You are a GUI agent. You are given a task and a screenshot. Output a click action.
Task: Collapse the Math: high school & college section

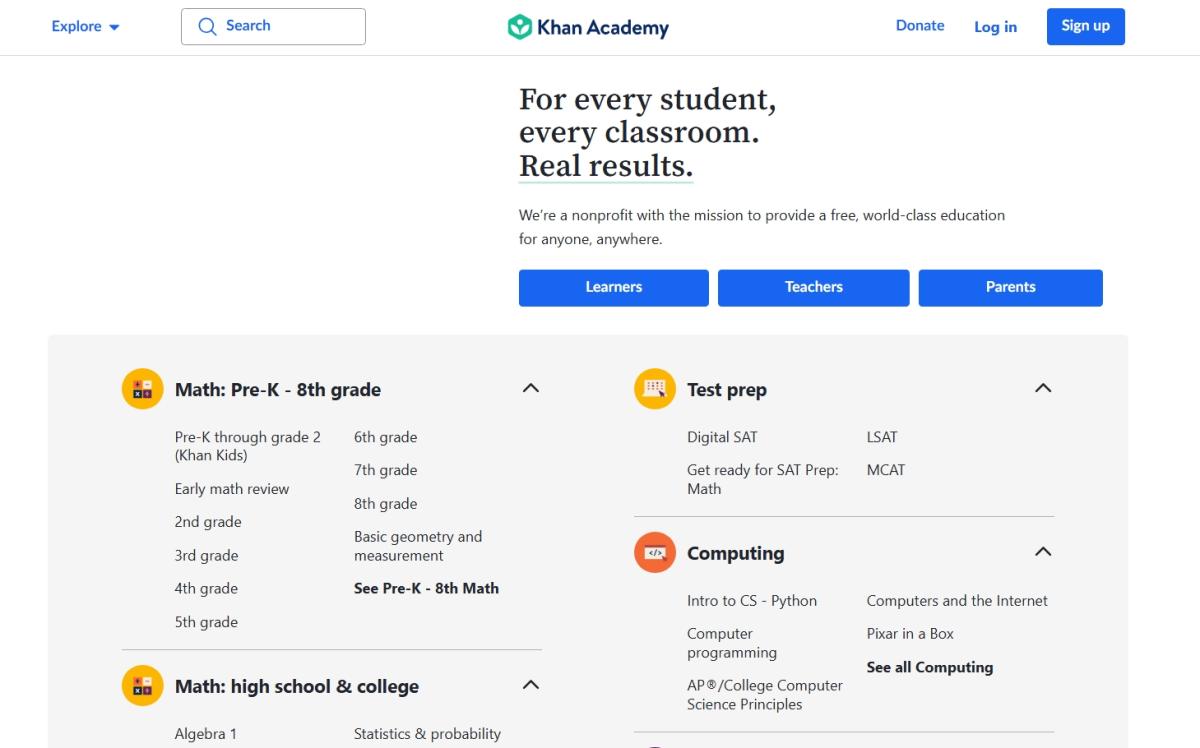(531, 685)
